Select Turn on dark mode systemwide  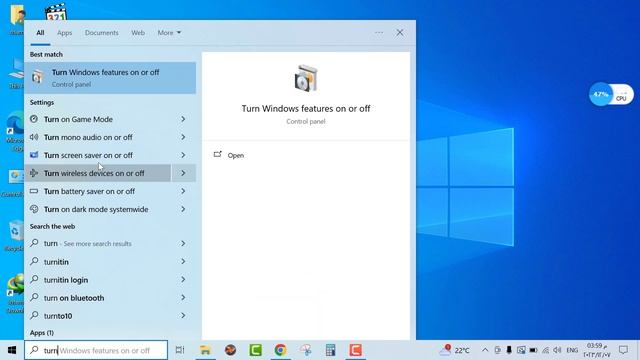click(x=98, y=209)
